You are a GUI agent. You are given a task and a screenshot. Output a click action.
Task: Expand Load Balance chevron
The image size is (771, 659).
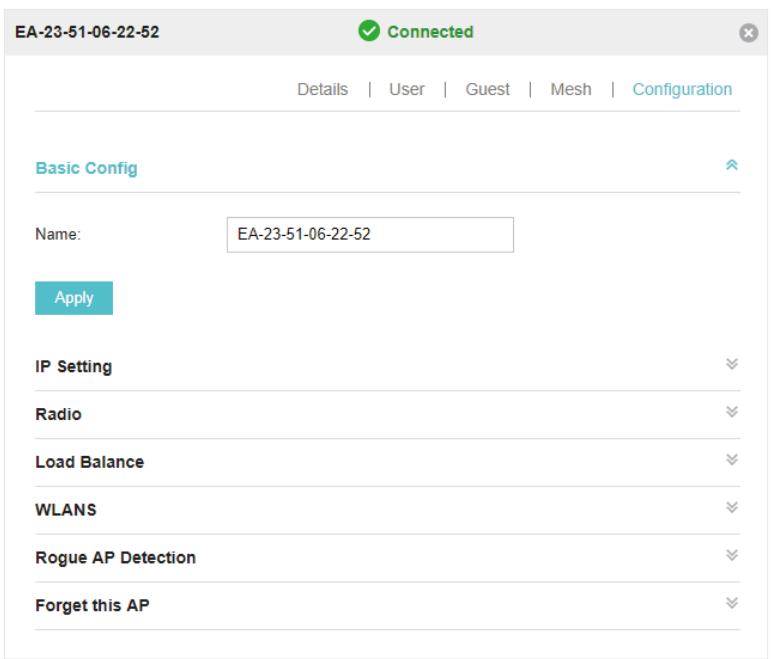click(x=732, y=459)
